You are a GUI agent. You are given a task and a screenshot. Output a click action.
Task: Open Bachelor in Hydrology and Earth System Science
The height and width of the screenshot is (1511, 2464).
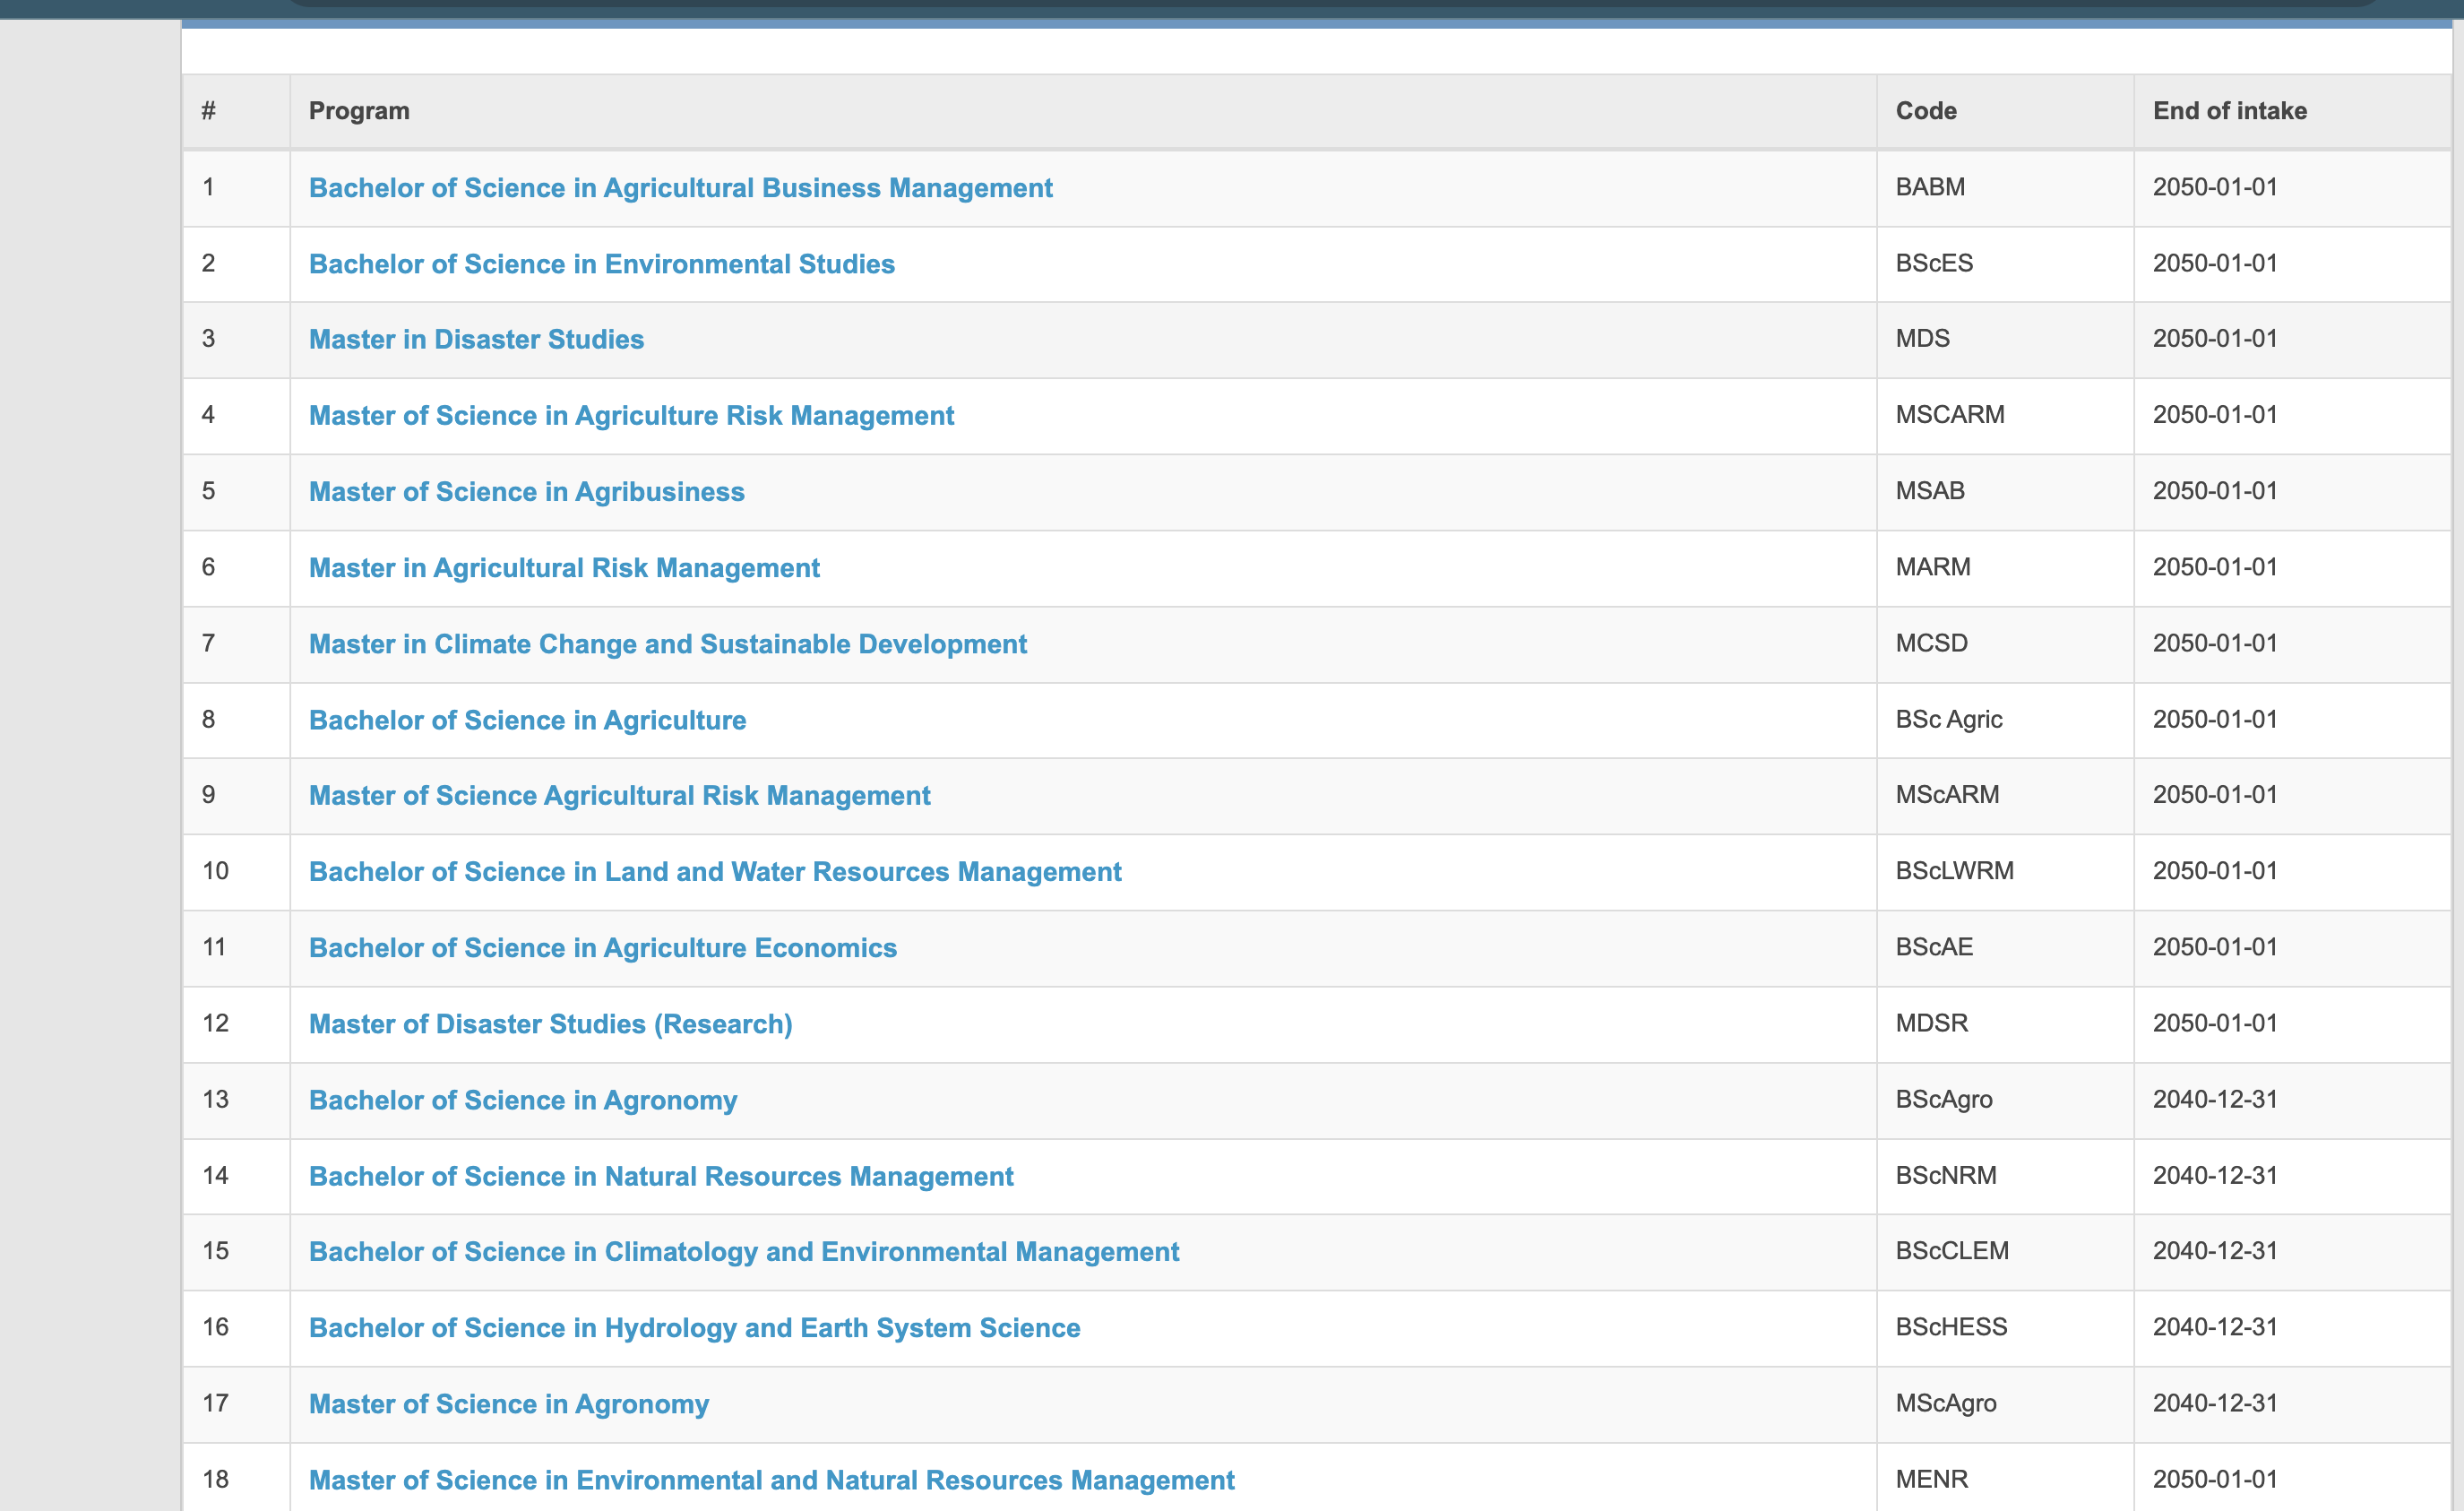pos(694,1327)
